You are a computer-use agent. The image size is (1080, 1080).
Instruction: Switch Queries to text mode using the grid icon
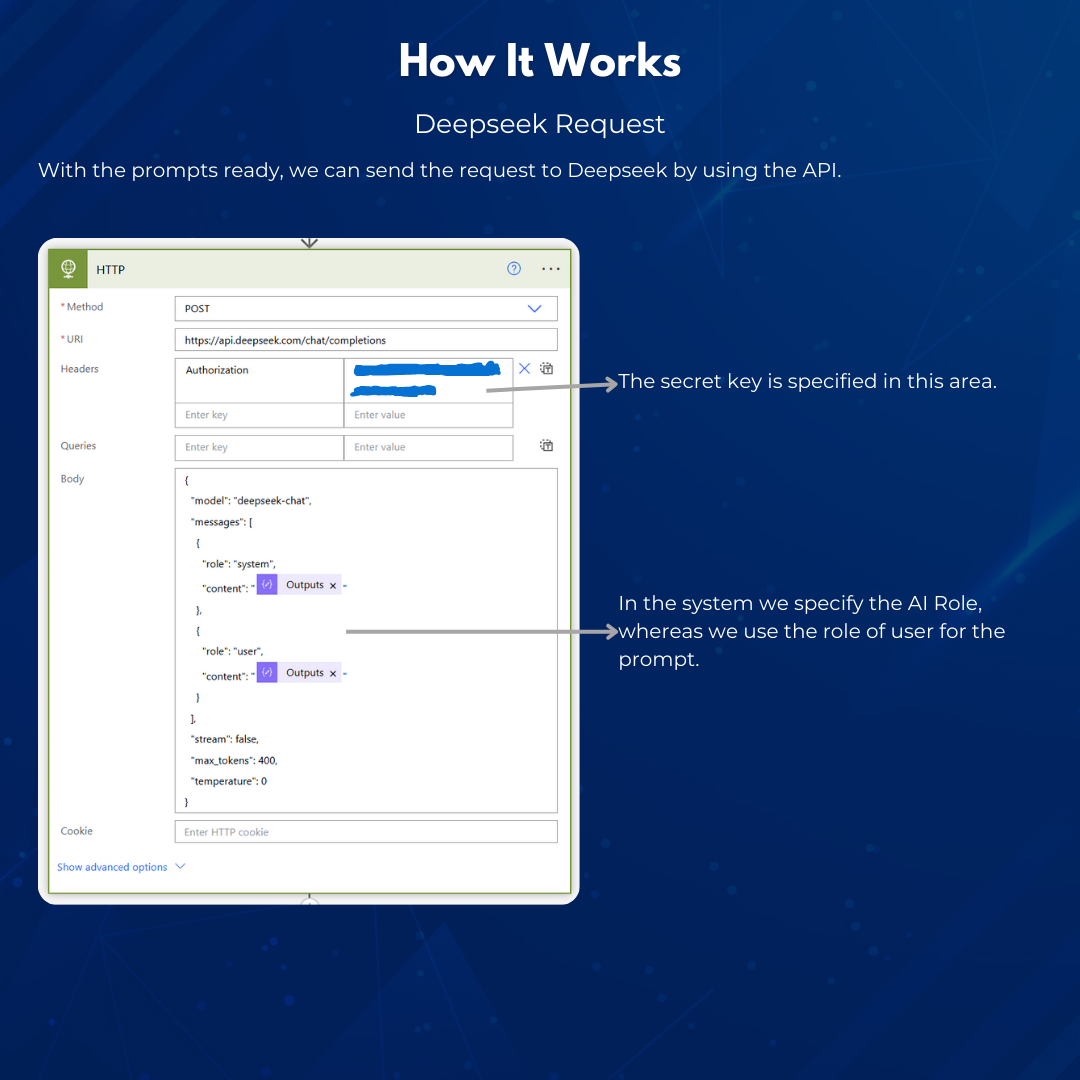coord(546,446)
